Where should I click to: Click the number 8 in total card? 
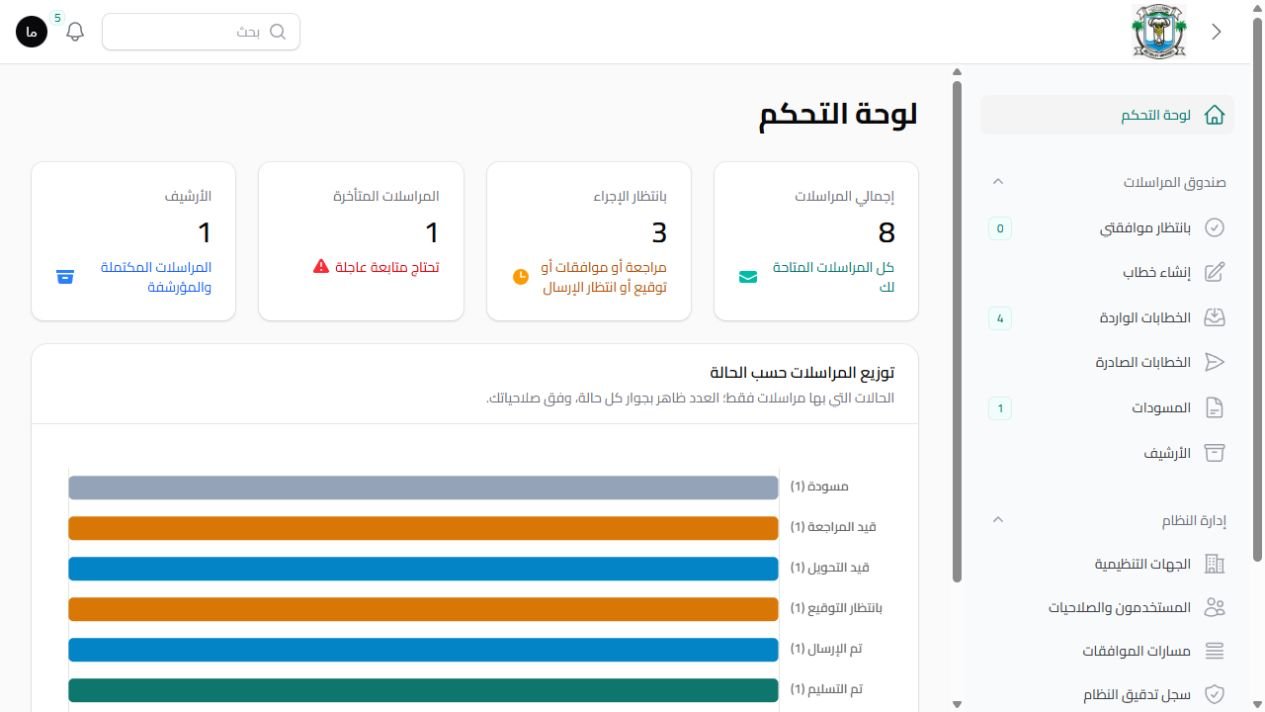(886, 233)
